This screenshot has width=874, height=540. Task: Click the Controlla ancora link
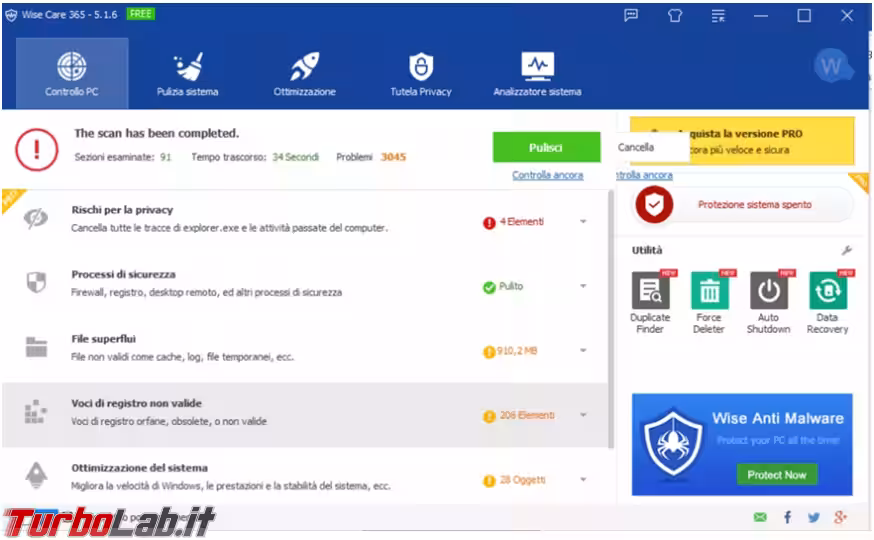[x=547, y=175]
